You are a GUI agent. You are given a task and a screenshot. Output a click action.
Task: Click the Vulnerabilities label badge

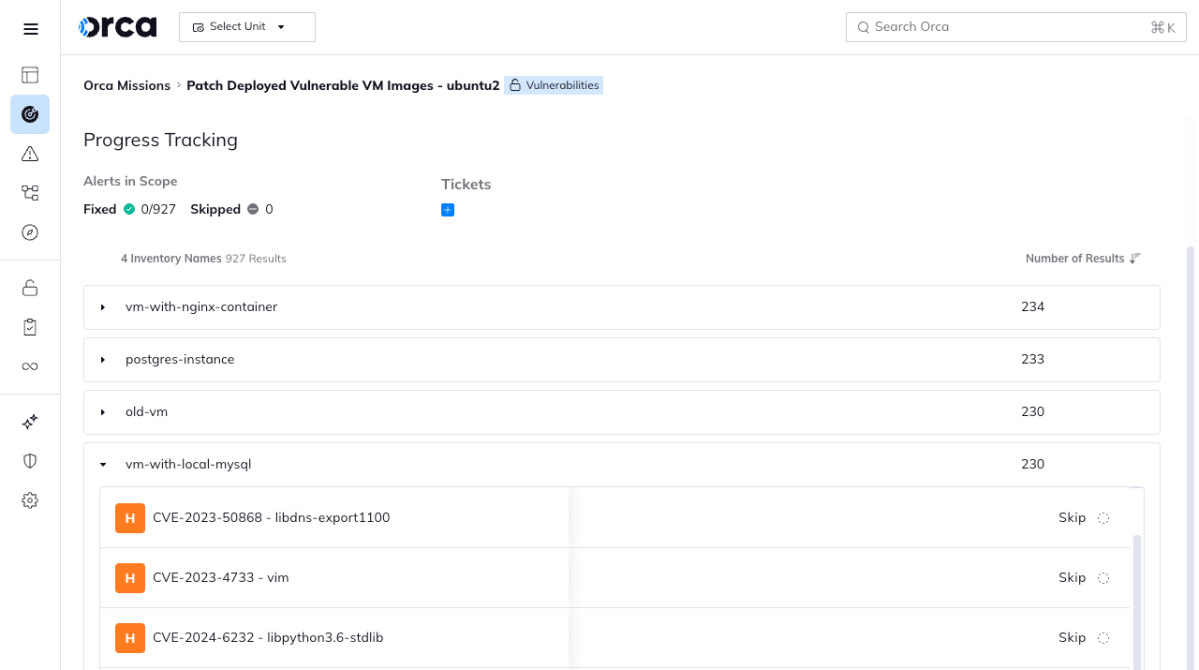coord(554,85)
